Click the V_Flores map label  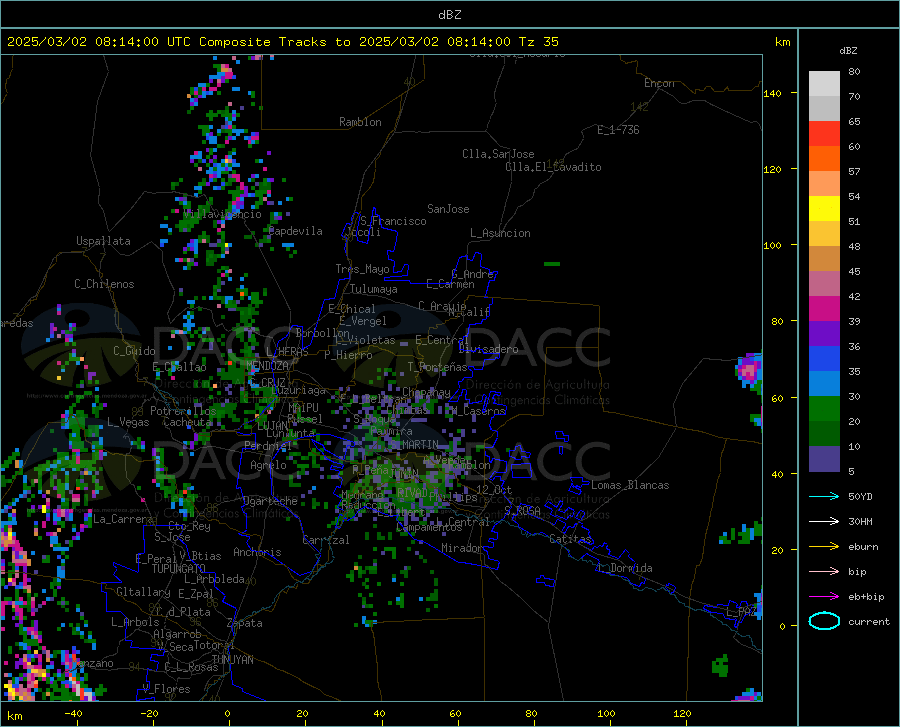click(166, 689)
